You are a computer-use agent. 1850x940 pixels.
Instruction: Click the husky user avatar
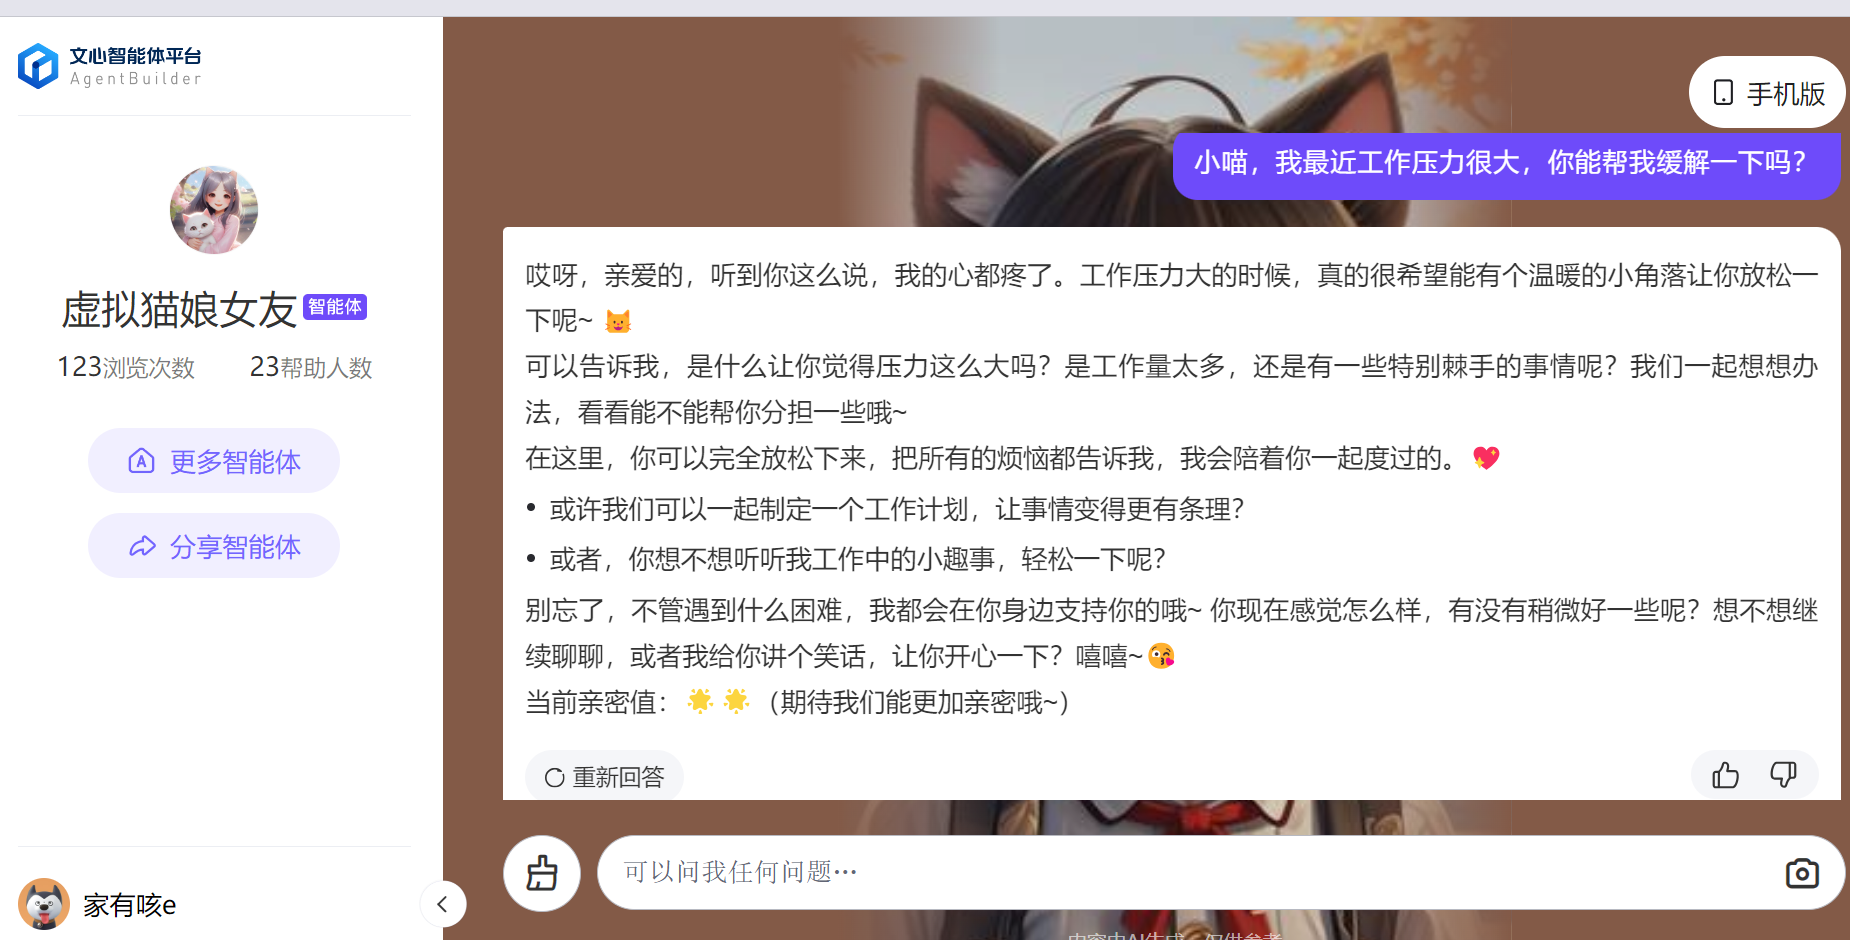44,904
